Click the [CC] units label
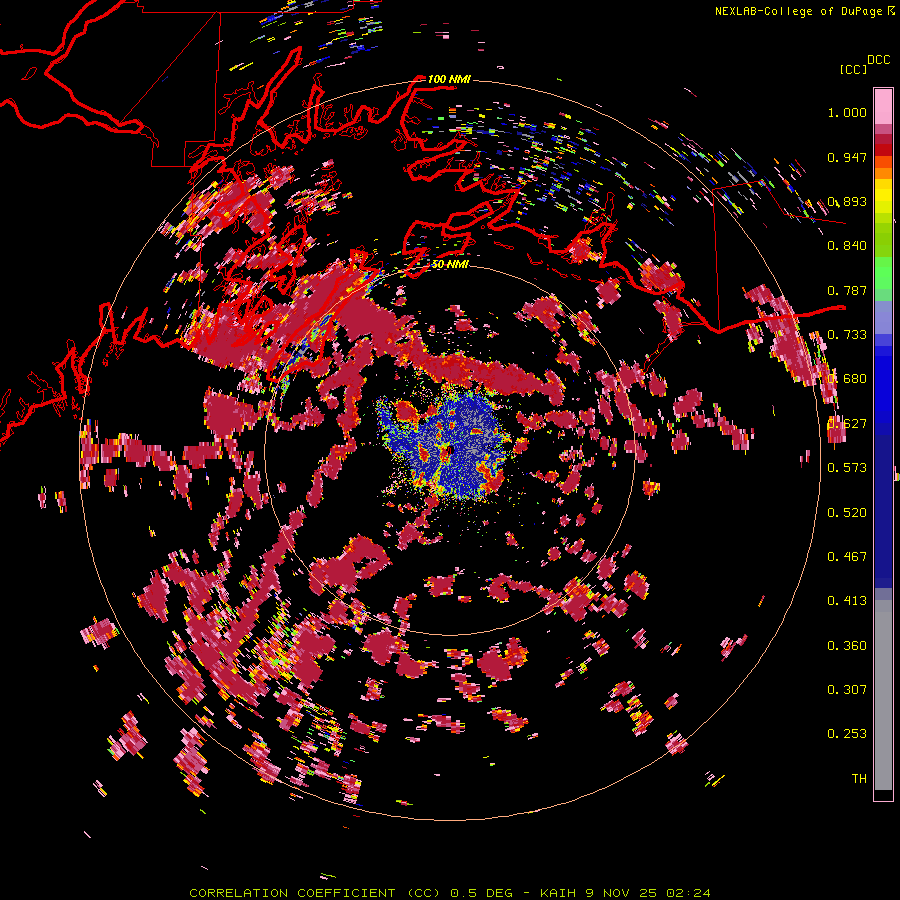Viewport: 900px width, 900px height. tap(853, 69)
